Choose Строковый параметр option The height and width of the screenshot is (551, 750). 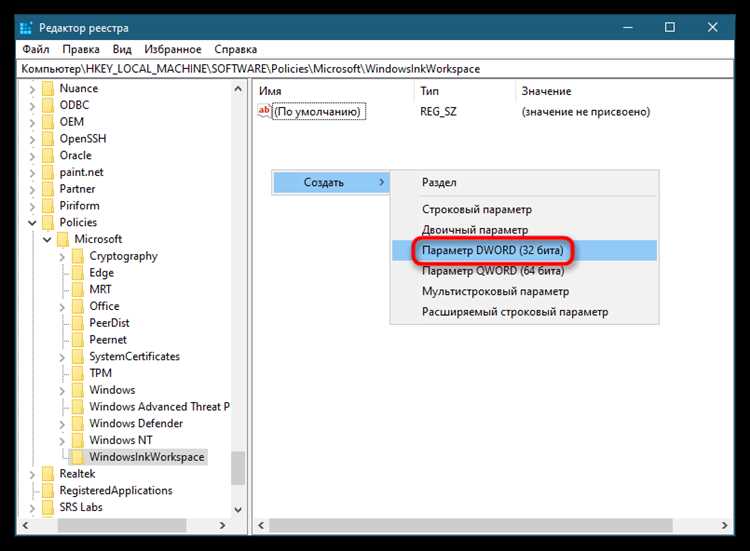coord(524,209)
